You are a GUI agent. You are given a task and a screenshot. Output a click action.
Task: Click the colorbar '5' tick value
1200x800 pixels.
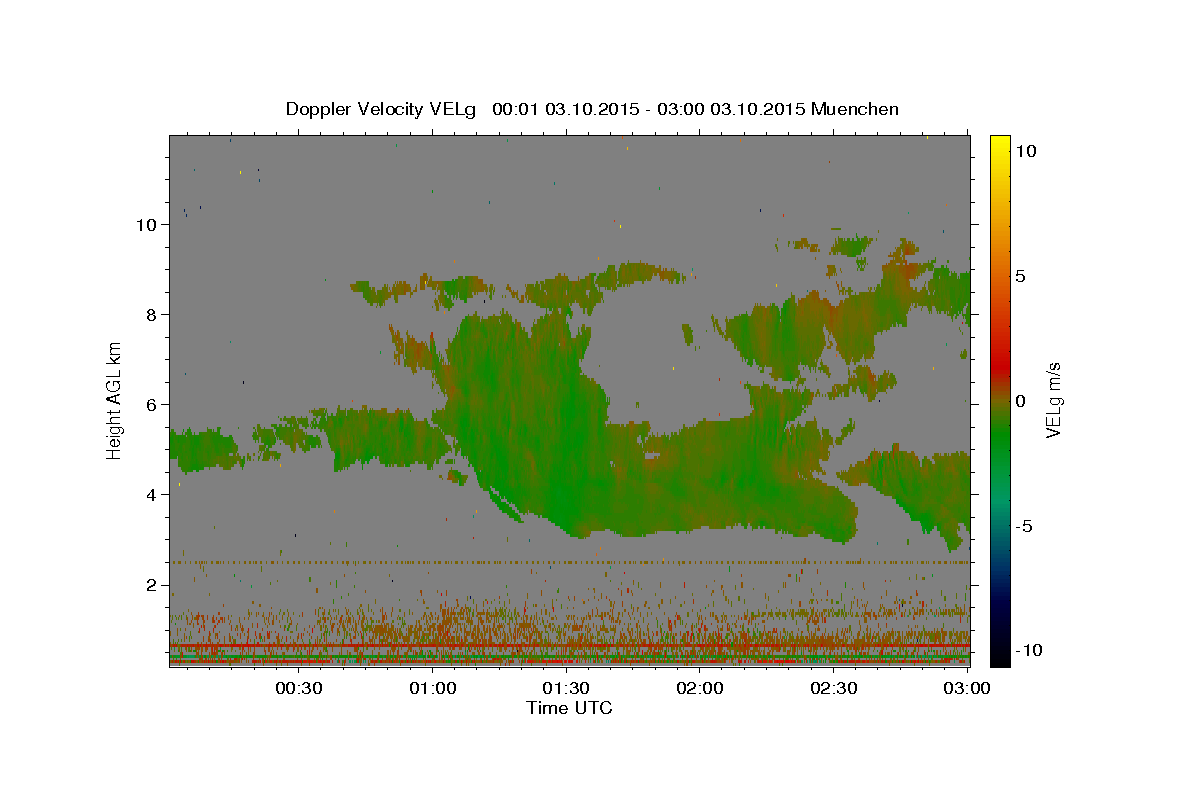tap(1022, 276)
